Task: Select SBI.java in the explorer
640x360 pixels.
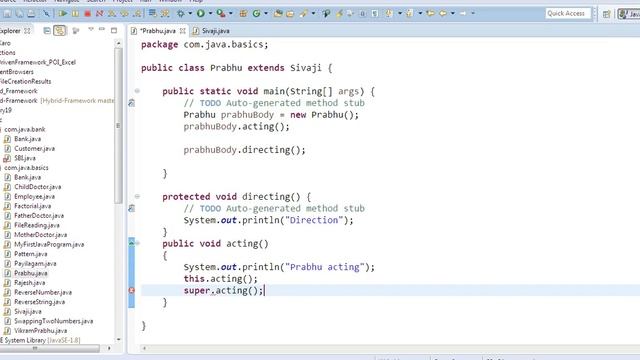Action: [25, 158]
